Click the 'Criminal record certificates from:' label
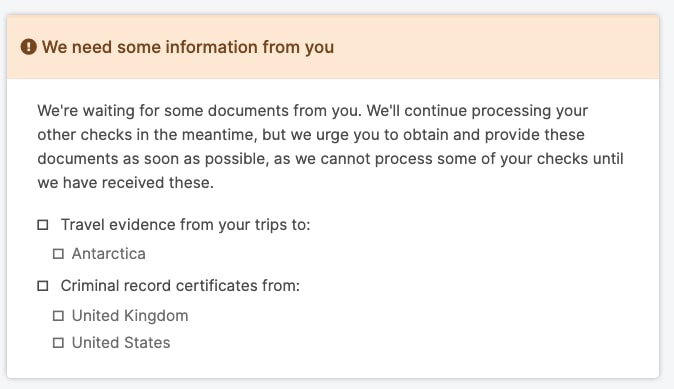 pyautogui.click(x=180, y=286)
